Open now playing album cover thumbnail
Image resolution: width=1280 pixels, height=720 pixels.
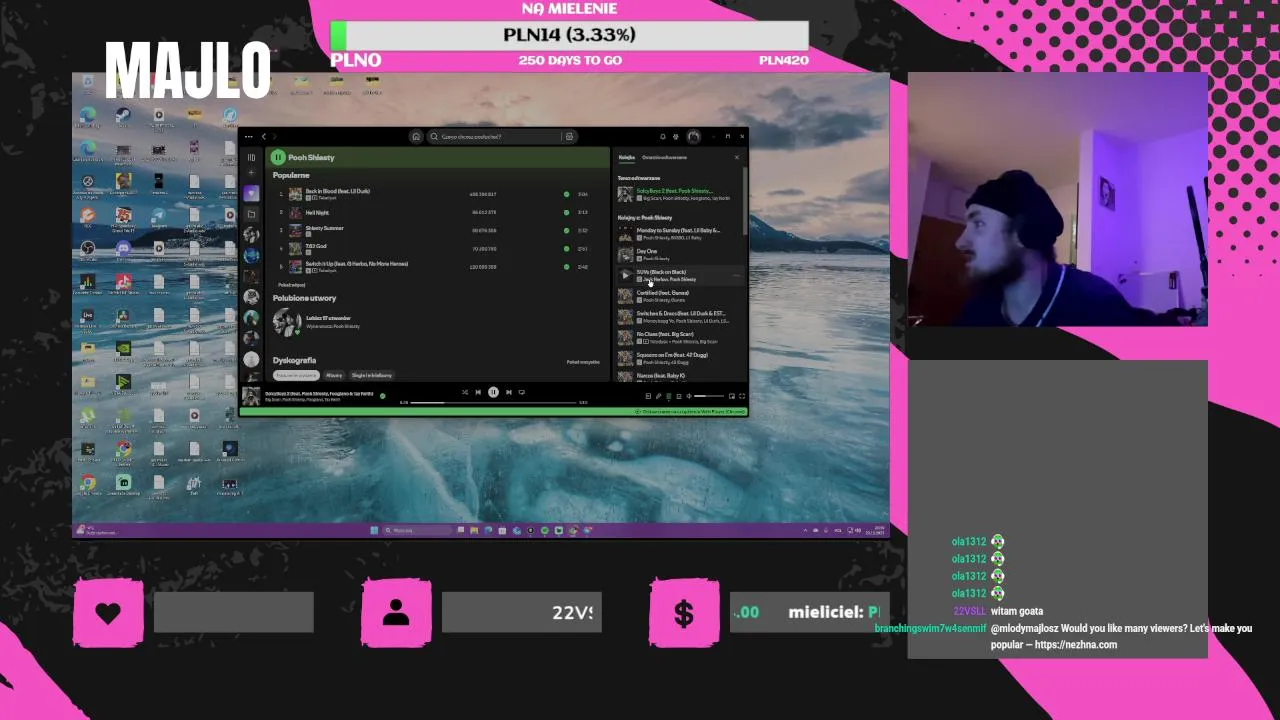250,396
